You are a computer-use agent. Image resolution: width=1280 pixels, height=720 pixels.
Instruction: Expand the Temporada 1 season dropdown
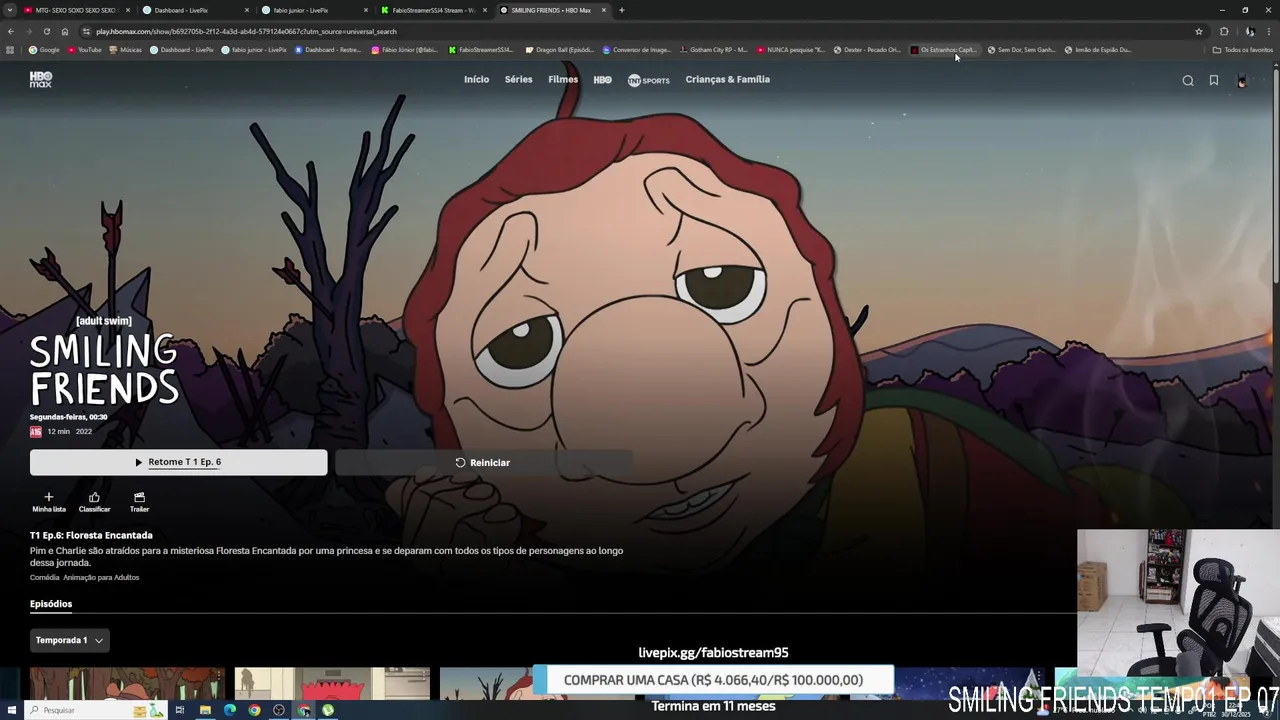click(69, 640)
